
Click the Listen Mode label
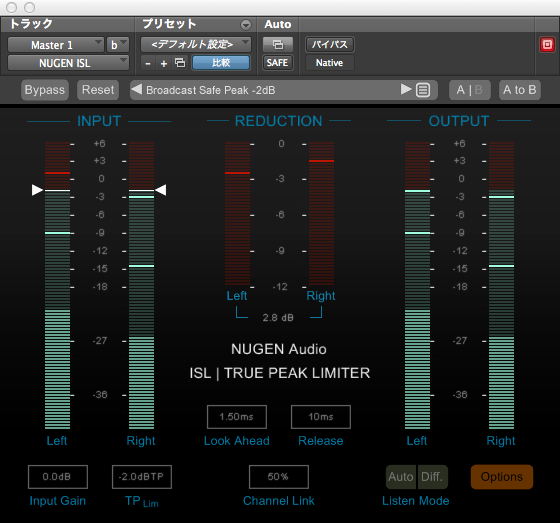pos(416,501)
